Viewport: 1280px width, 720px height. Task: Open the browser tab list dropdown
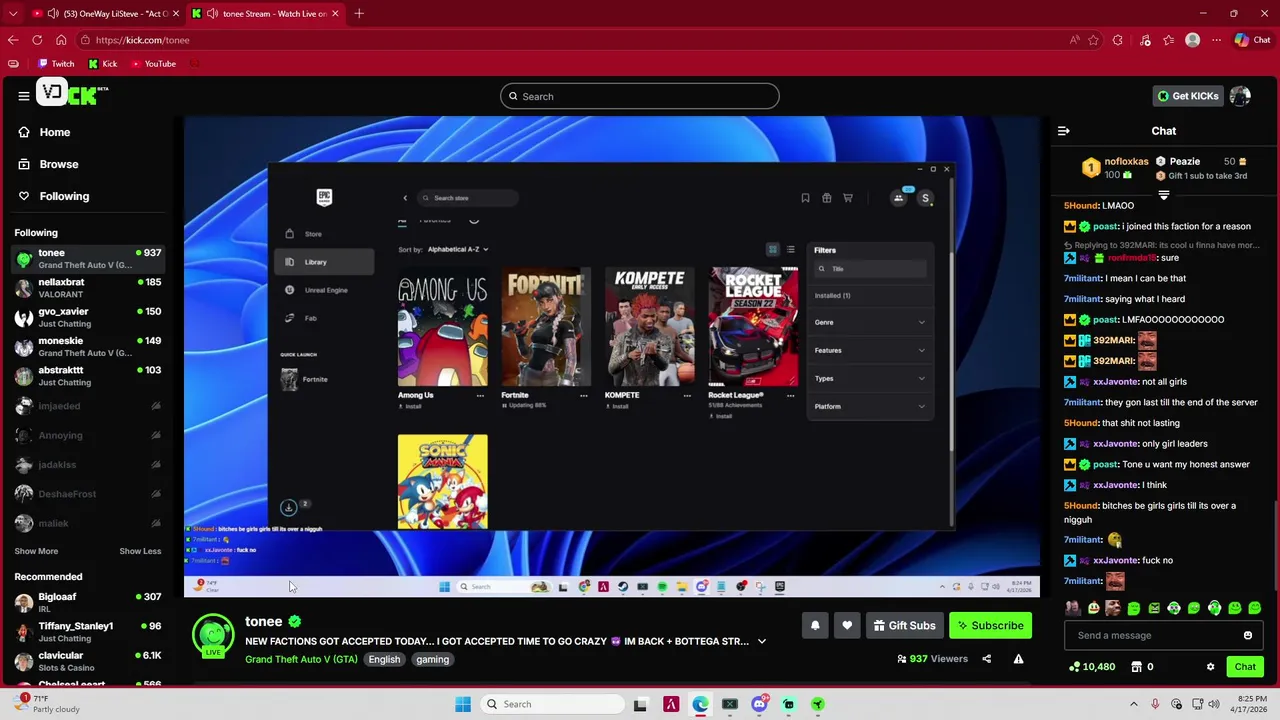(x=13, y=13)
